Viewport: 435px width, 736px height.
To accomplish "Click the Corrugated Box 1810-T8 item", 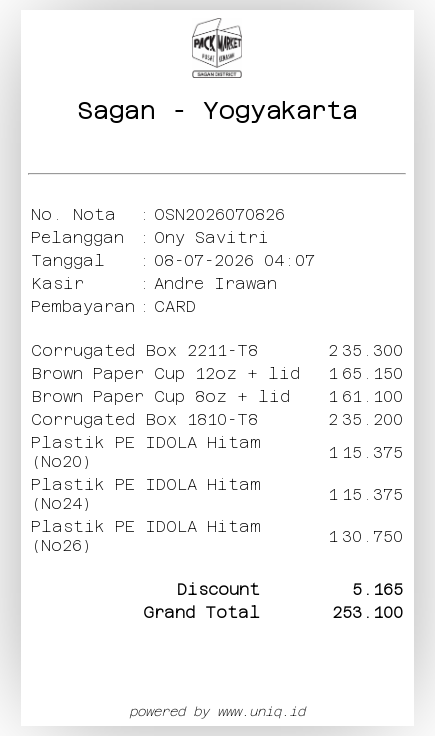I will pyautogui.click(x=145, y=420).
